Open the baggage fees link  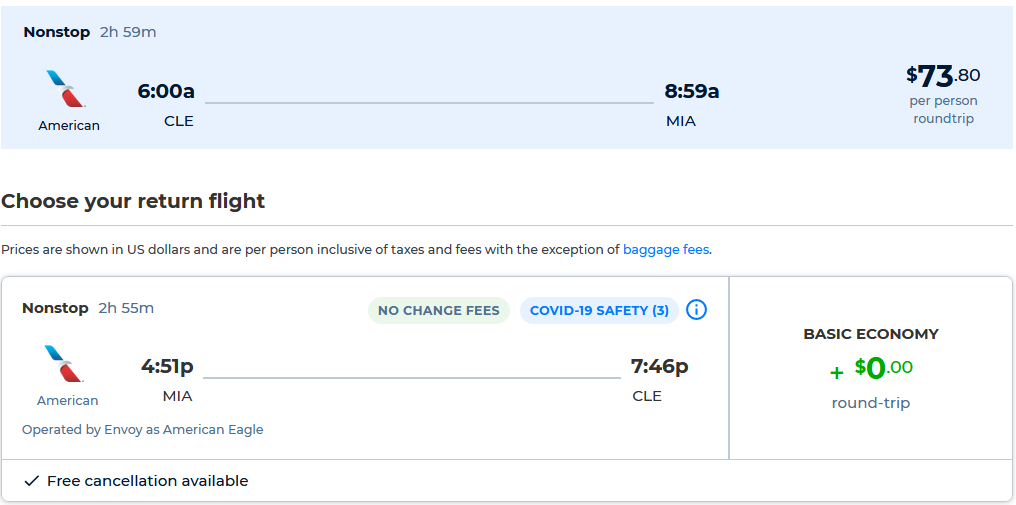click(x=666, y=249)
